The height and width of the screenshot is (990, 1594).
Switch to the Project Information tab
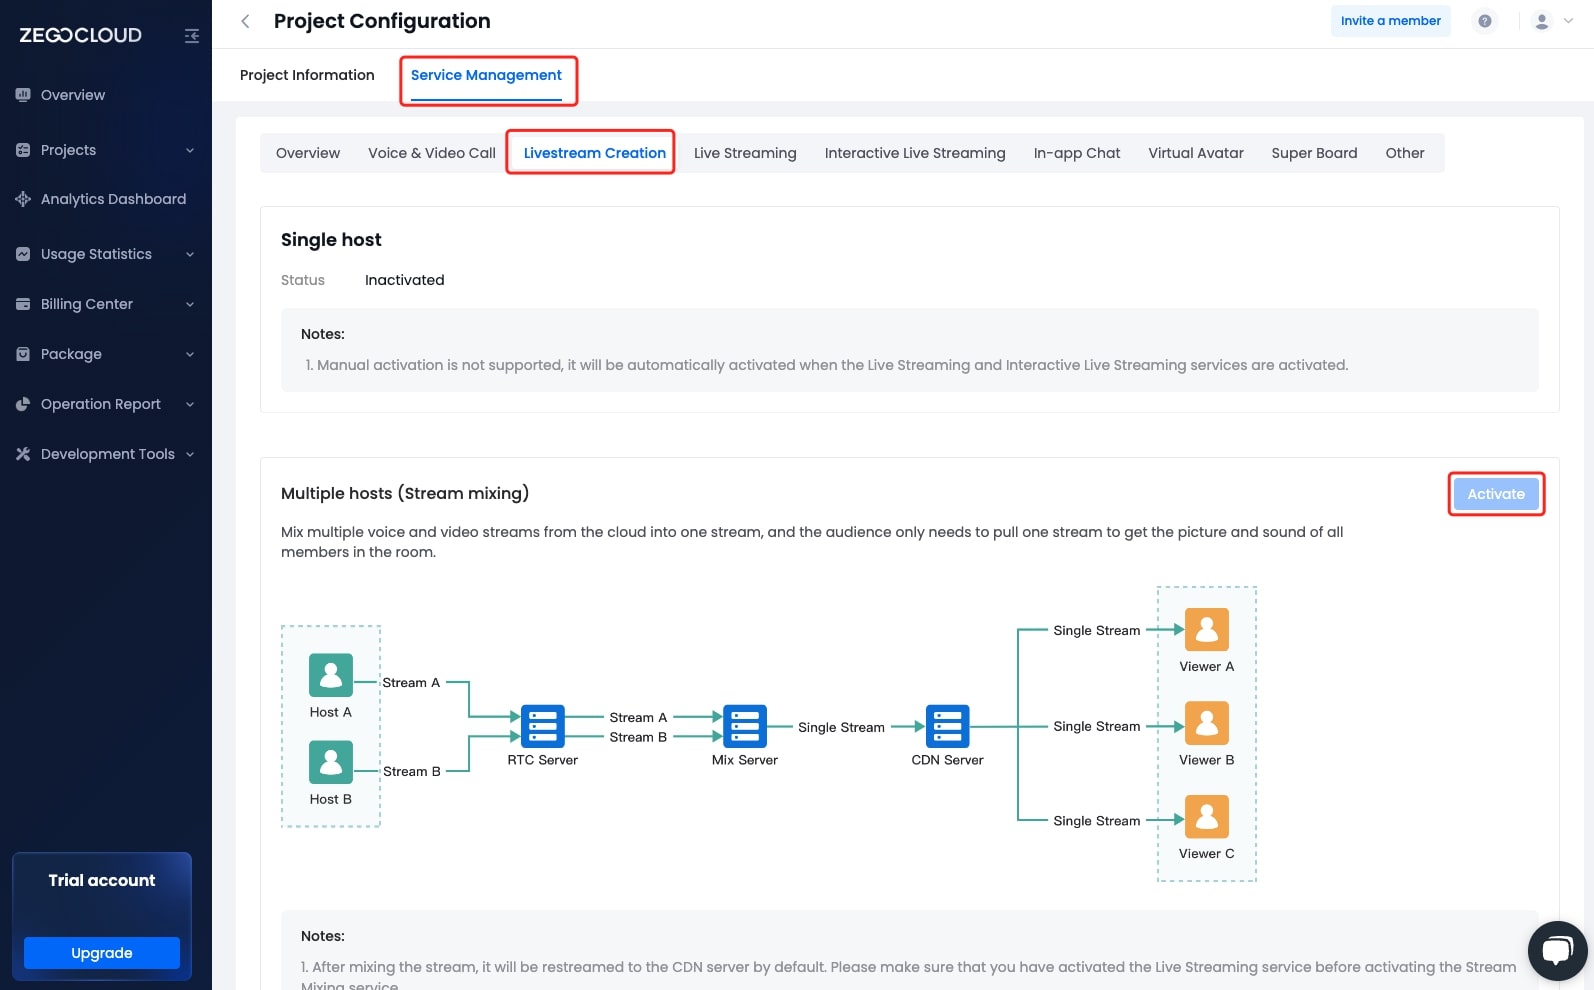[307, 75]
